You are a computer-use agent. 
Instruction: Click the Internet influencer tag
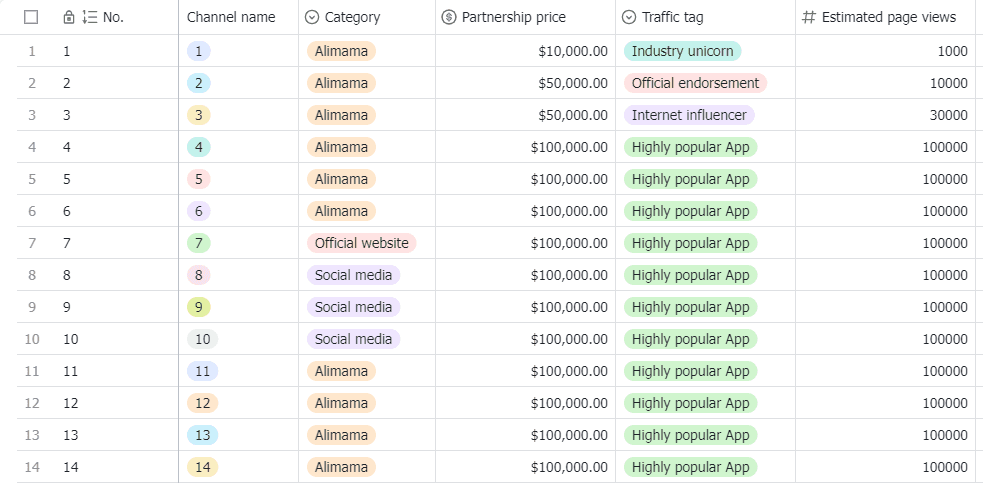689,115
